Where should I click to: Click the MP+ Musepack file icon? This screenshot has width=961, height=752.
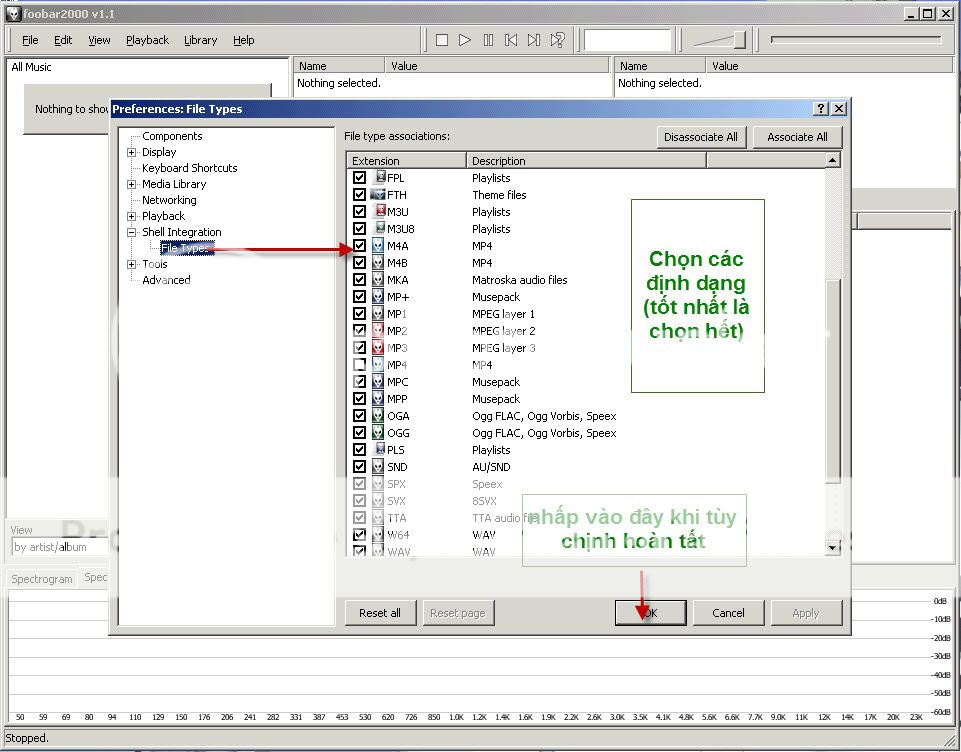(378, 297)
